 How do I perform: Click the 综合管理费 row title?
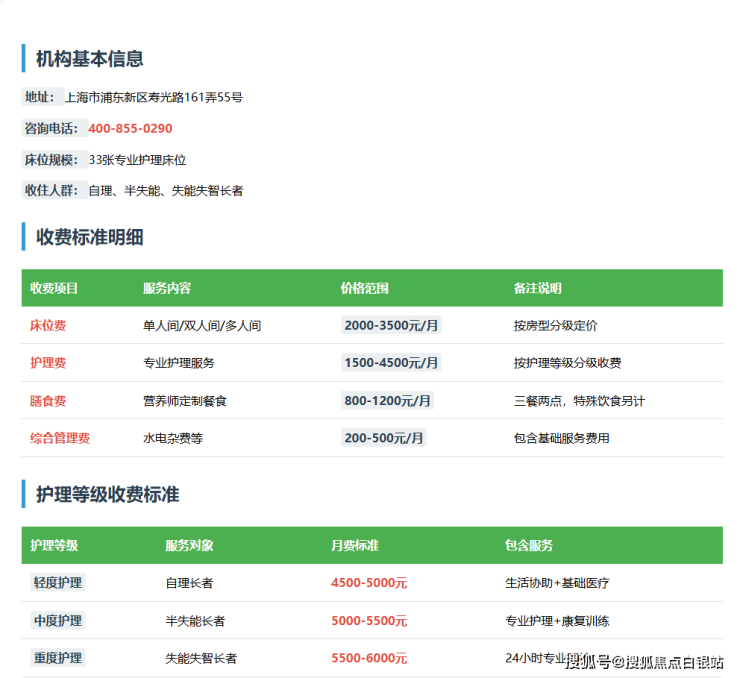click(x=60, y=438)
